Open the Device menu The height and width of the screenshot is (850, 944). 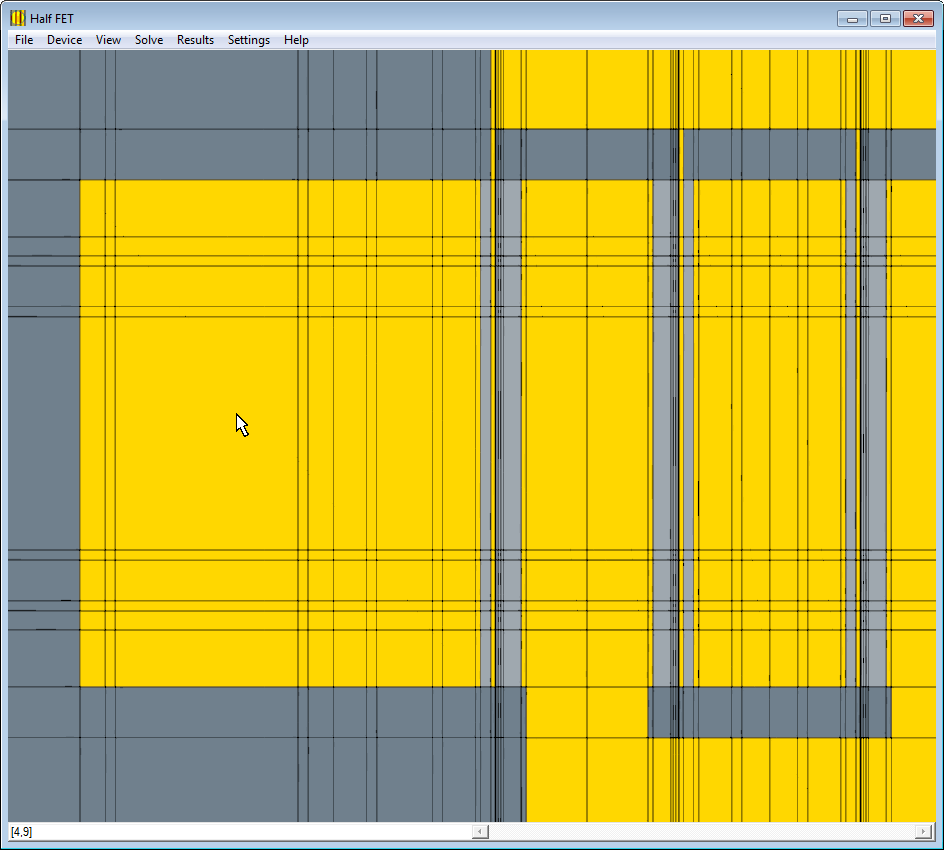tap(64, 40)
